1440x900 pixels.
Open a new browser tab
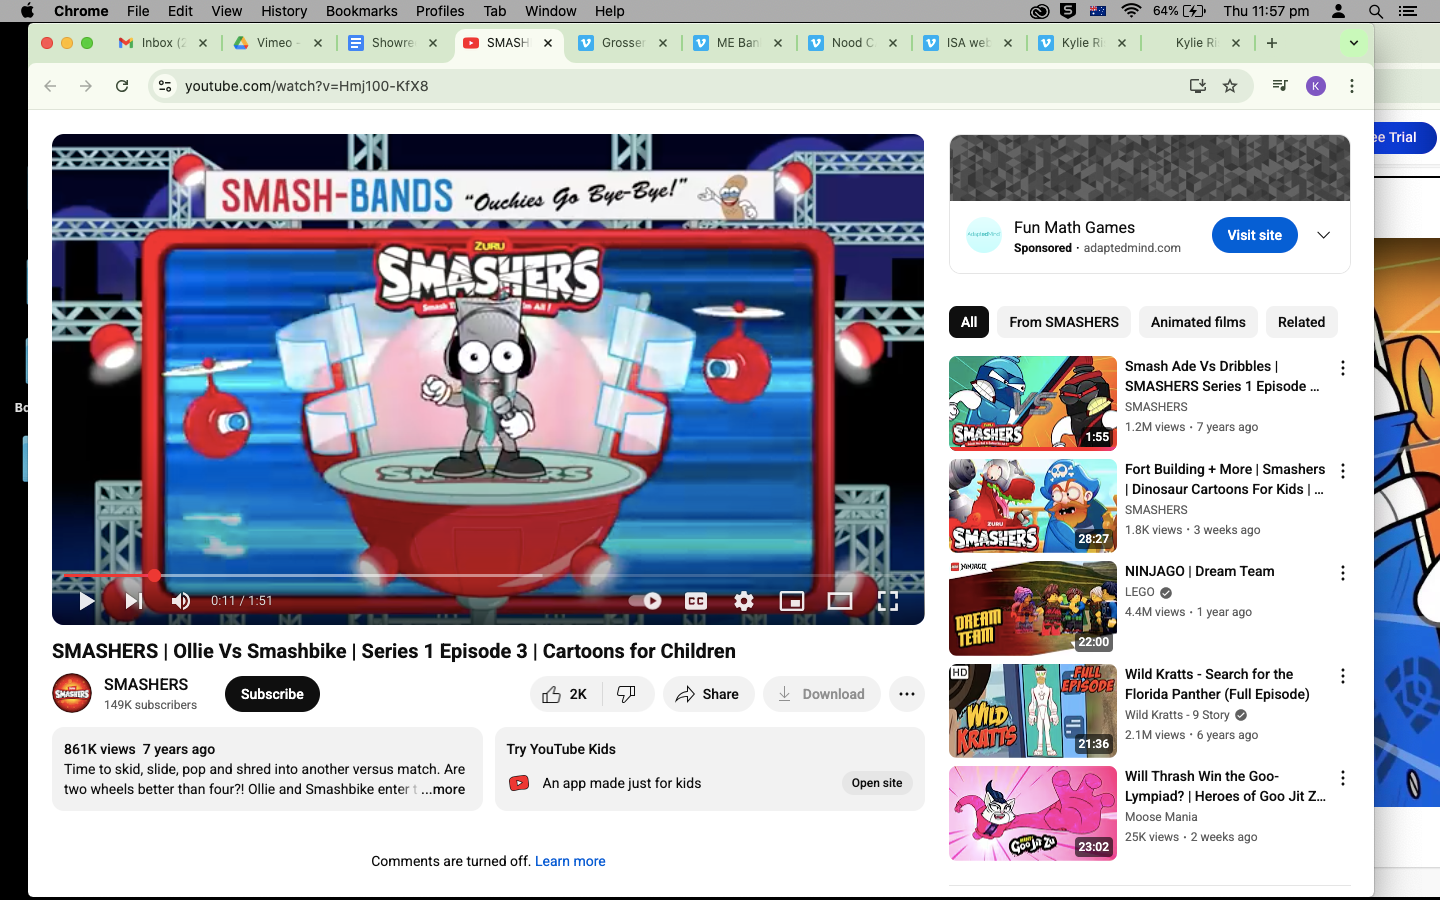1272,43
